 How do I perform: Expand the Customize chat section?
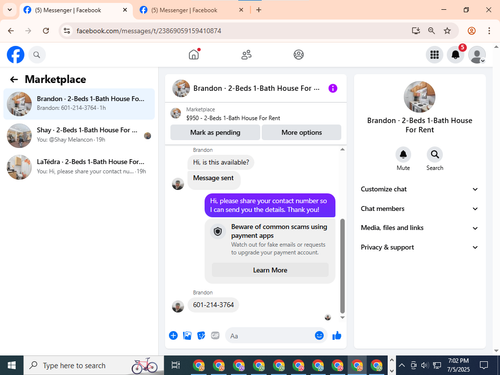click(x=419, y=189)
